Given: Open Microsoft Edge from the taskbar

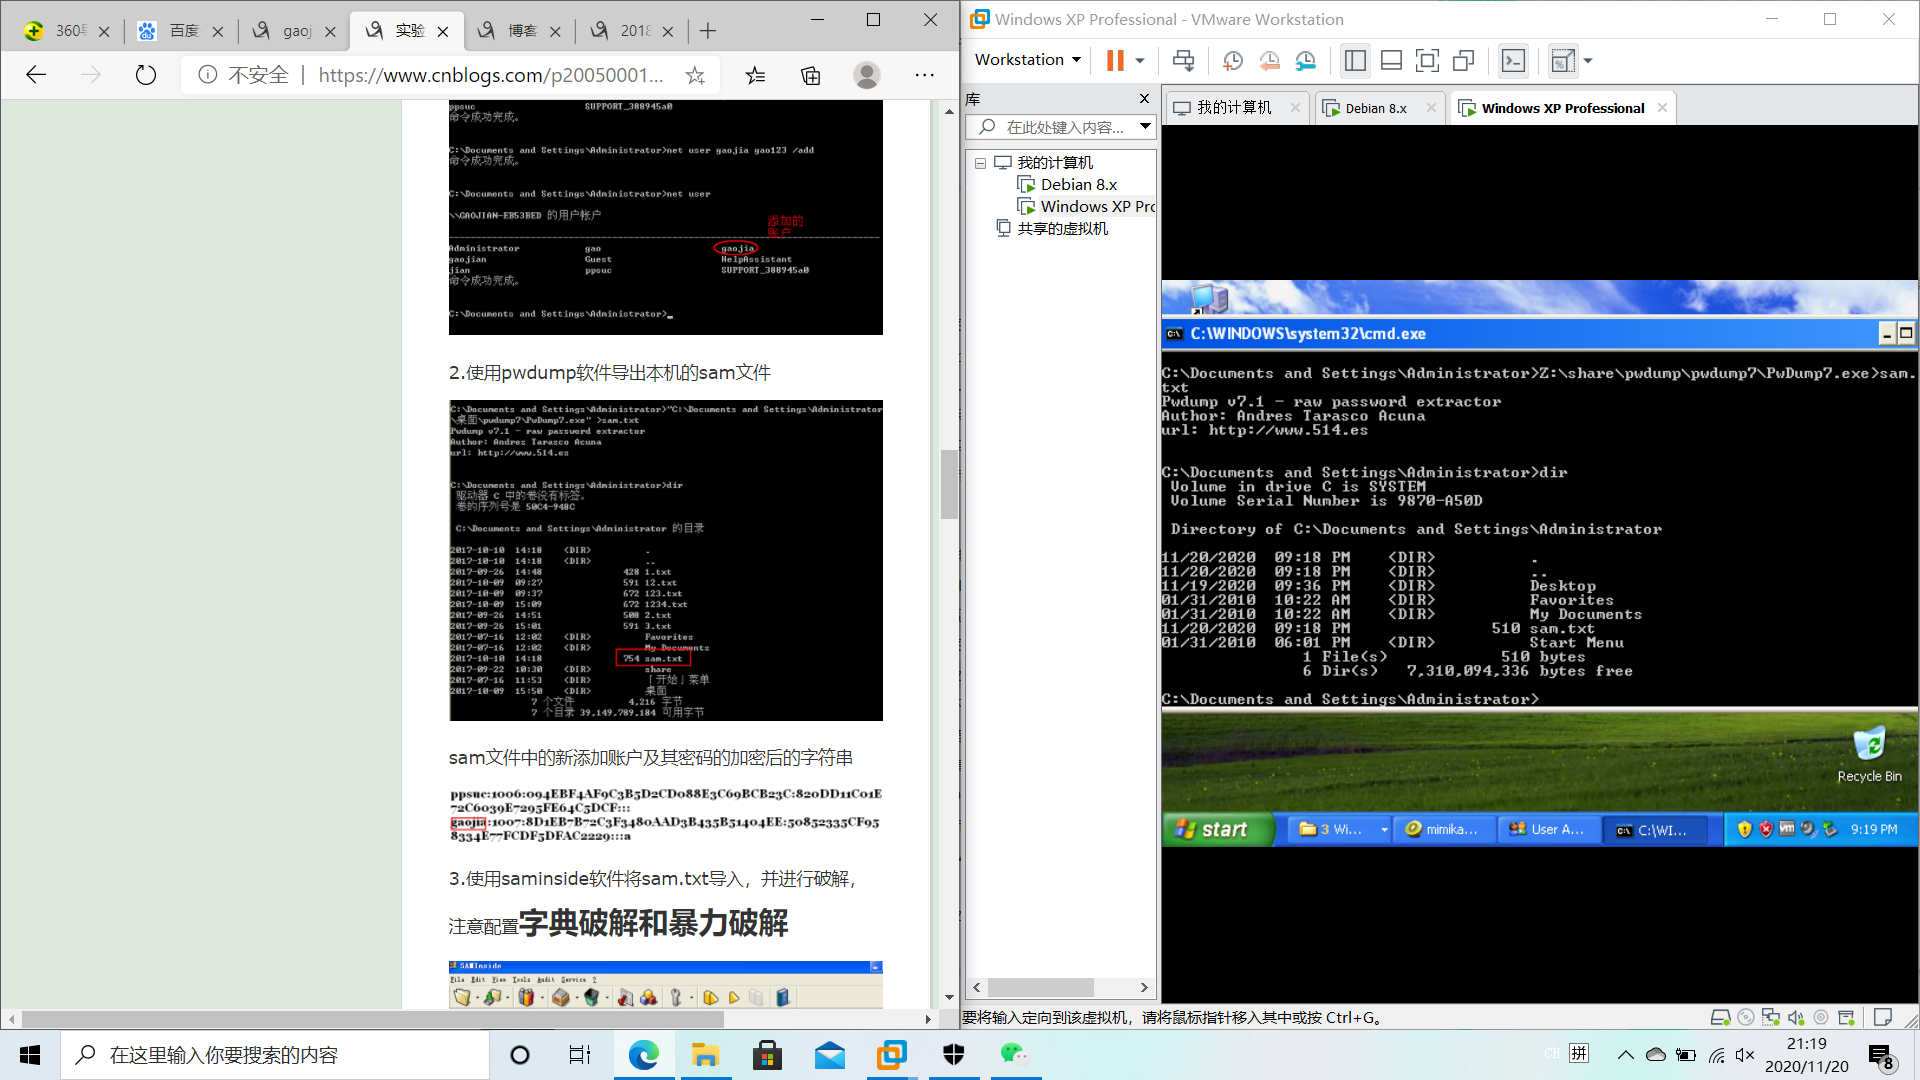Looking at the screenshot, I should coord(643,1055).
